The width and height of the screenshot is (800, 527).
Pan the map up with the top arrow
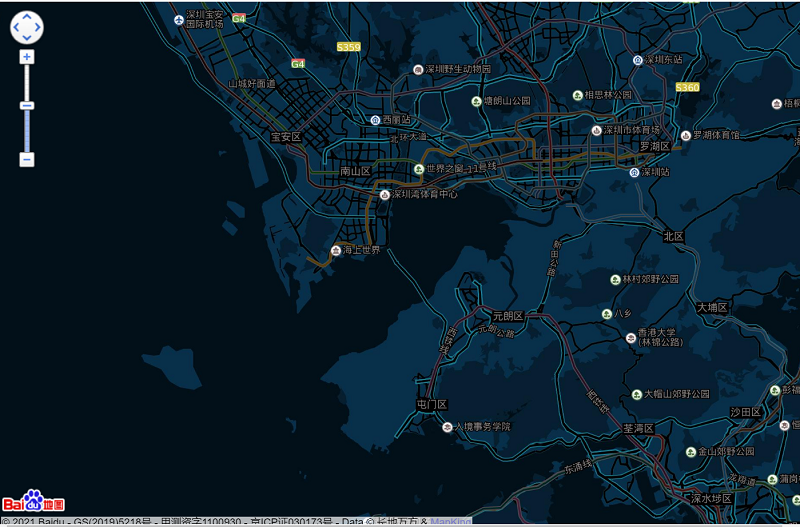coord(27,15)
